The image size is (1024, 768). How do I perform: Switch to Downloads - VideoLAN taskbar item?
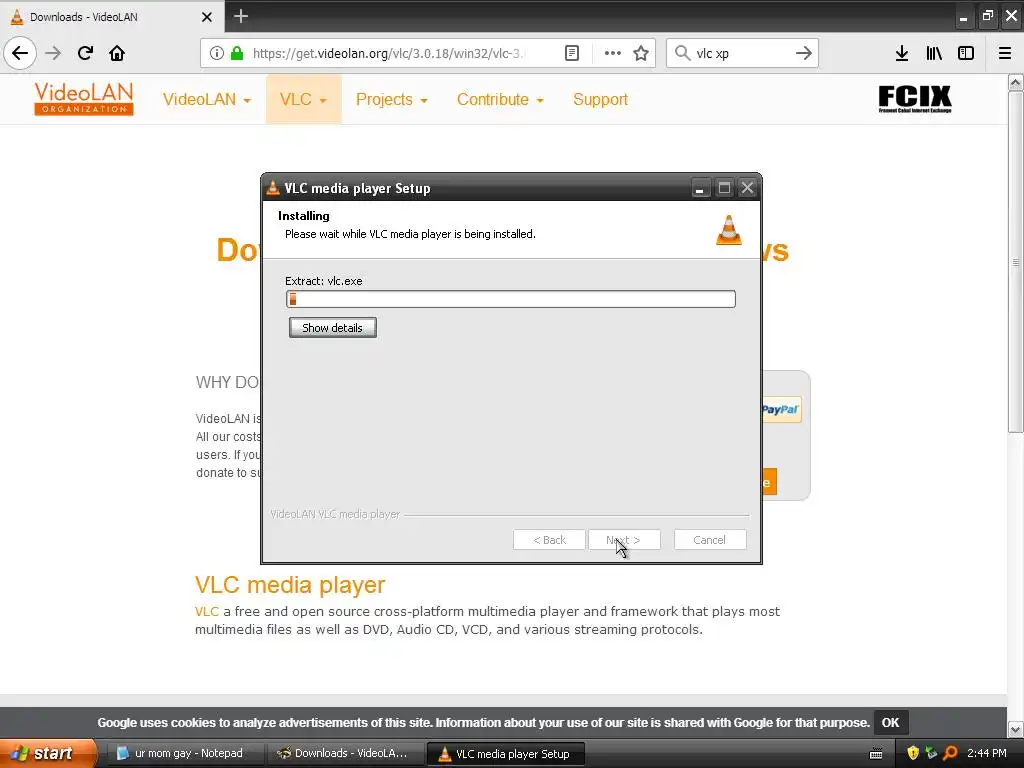tap(344, 753)
